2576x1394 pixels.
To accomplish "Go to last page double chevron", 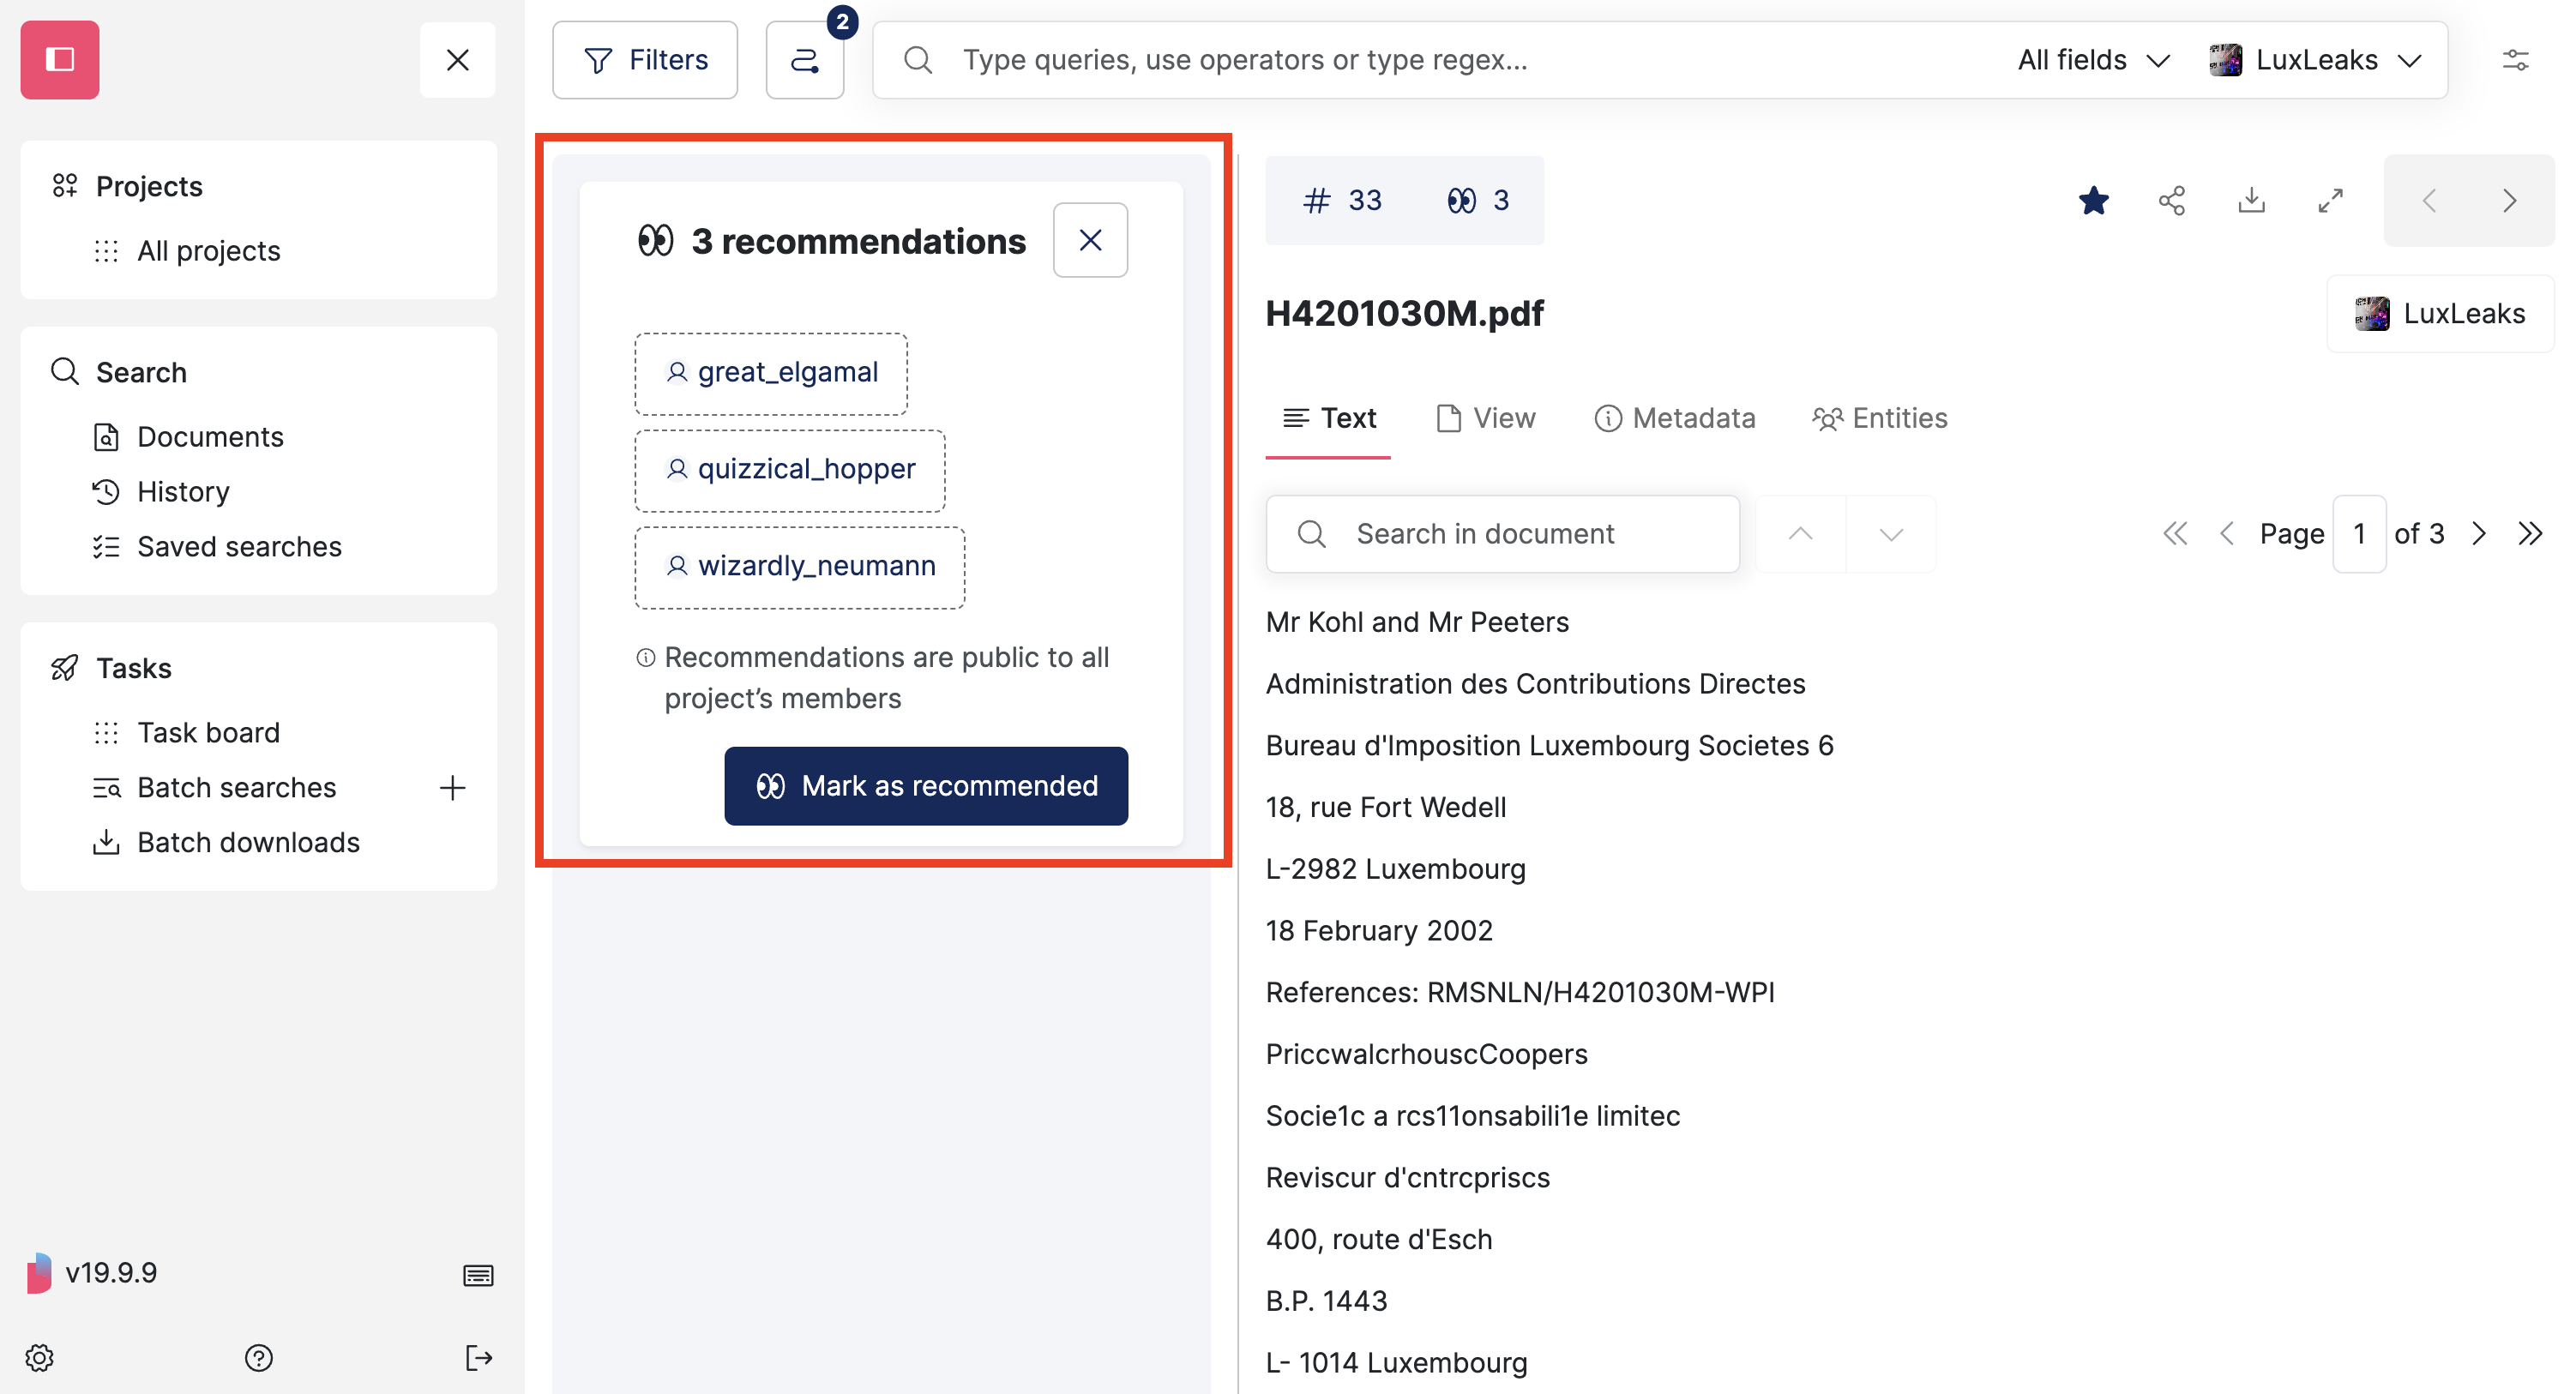I will point(2530,534).
